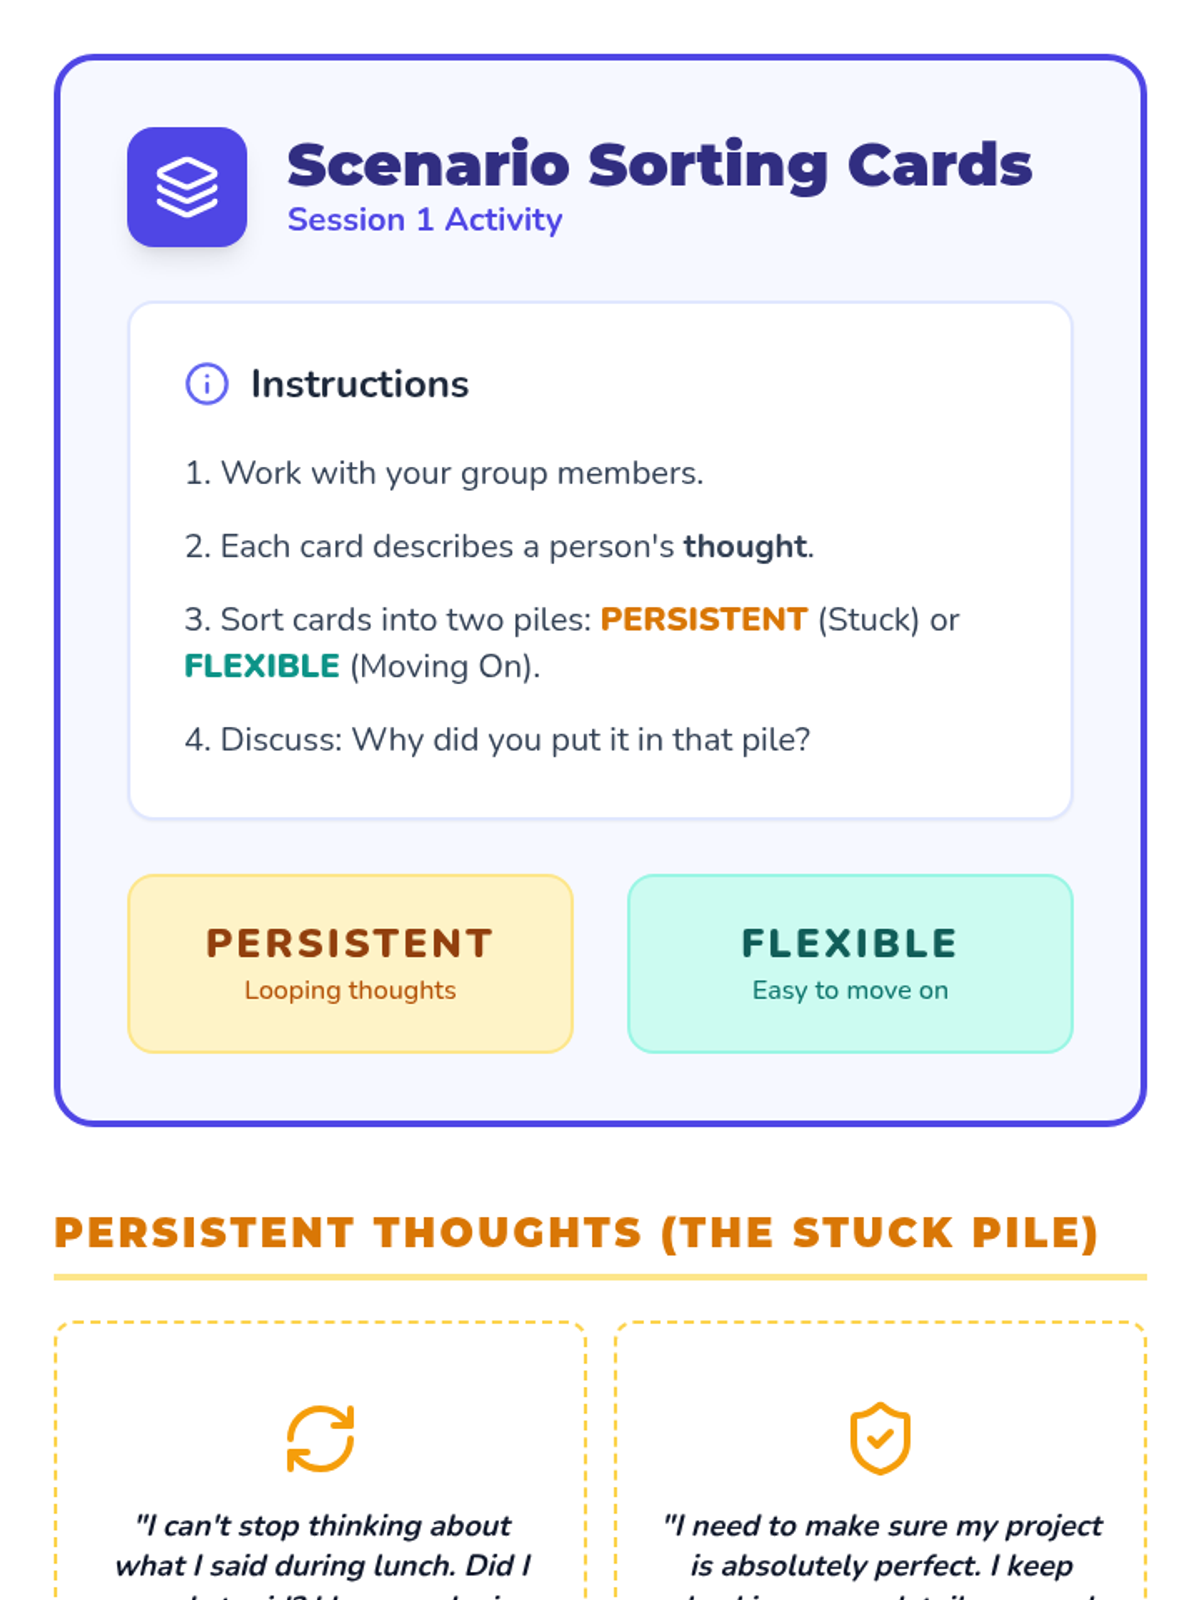This screenshot has height=1600, width=1200.
Task: Click the Easy to move on caption
Action: point(850,990)
